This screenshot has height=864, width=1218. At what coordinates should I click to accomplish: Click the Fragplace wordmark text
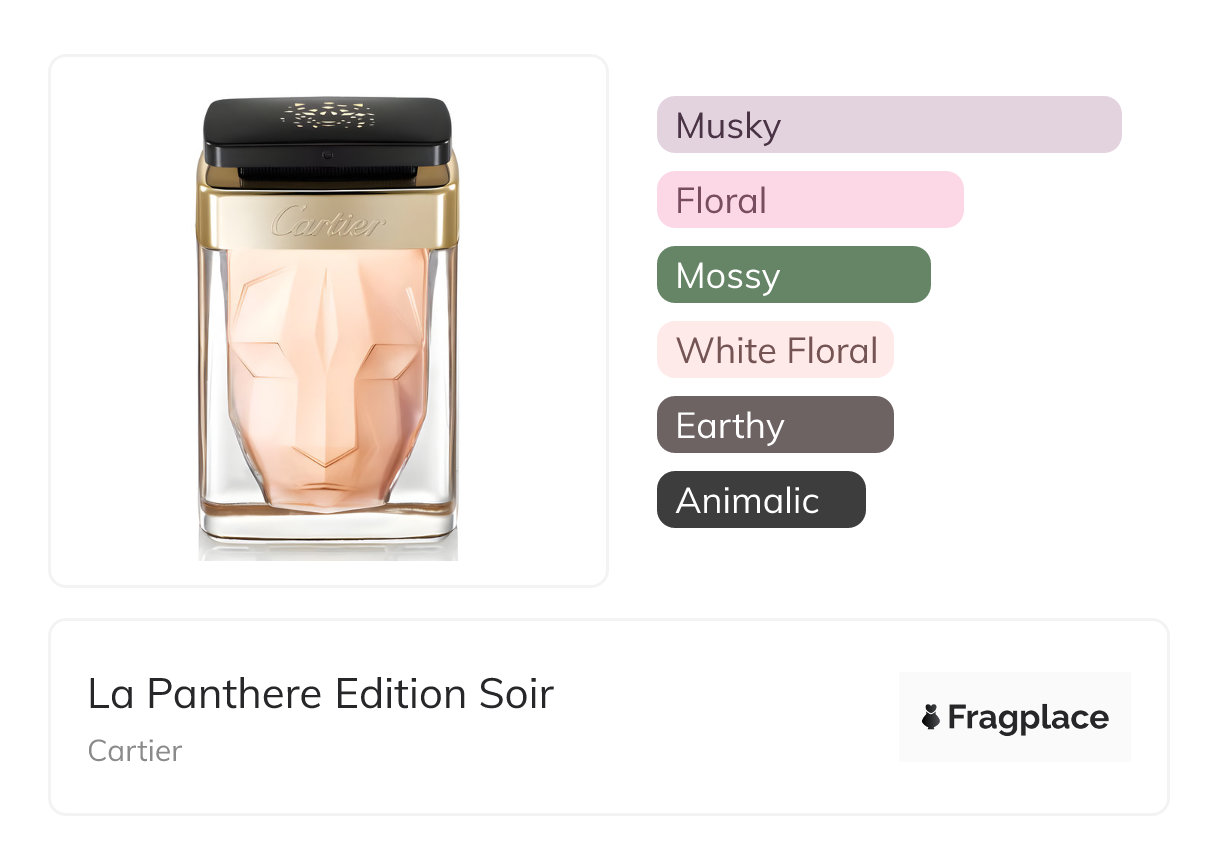(1028, 717)
